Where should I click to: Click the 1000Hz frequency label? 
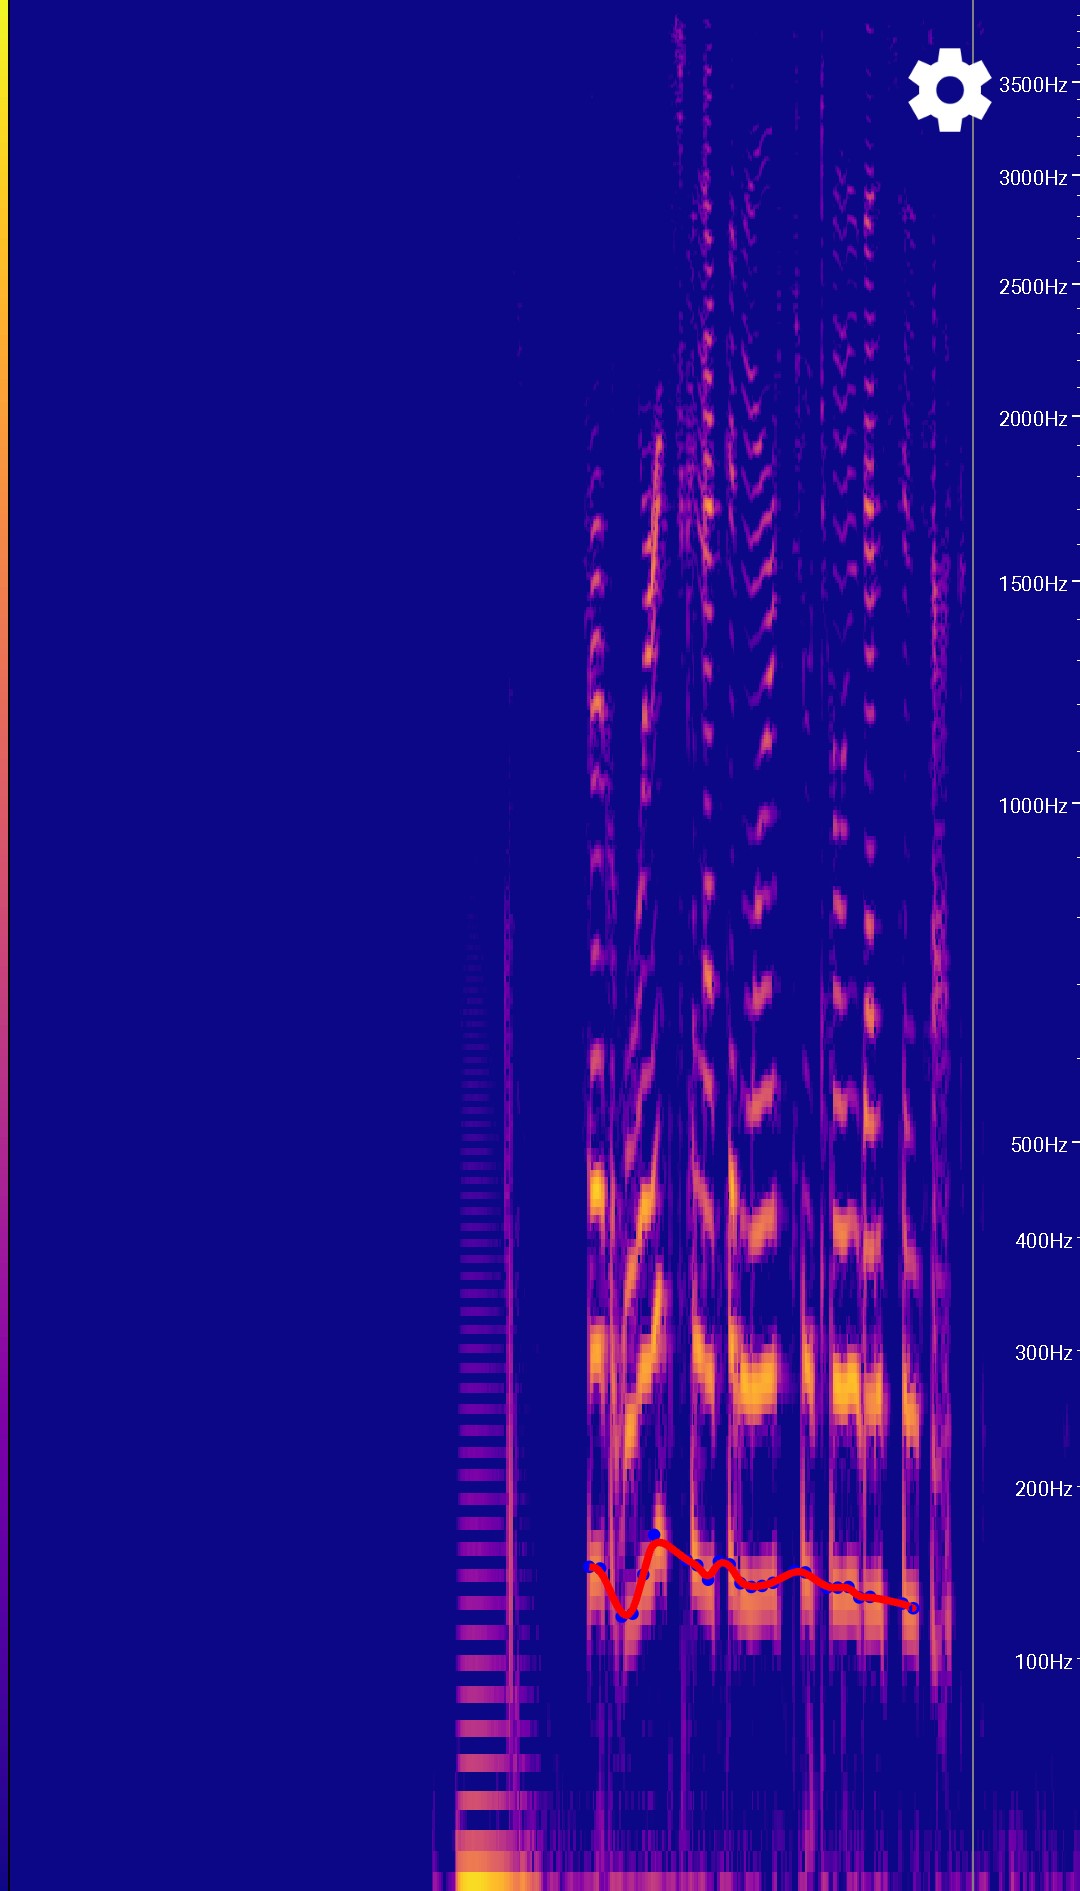tap(1033, 806)
